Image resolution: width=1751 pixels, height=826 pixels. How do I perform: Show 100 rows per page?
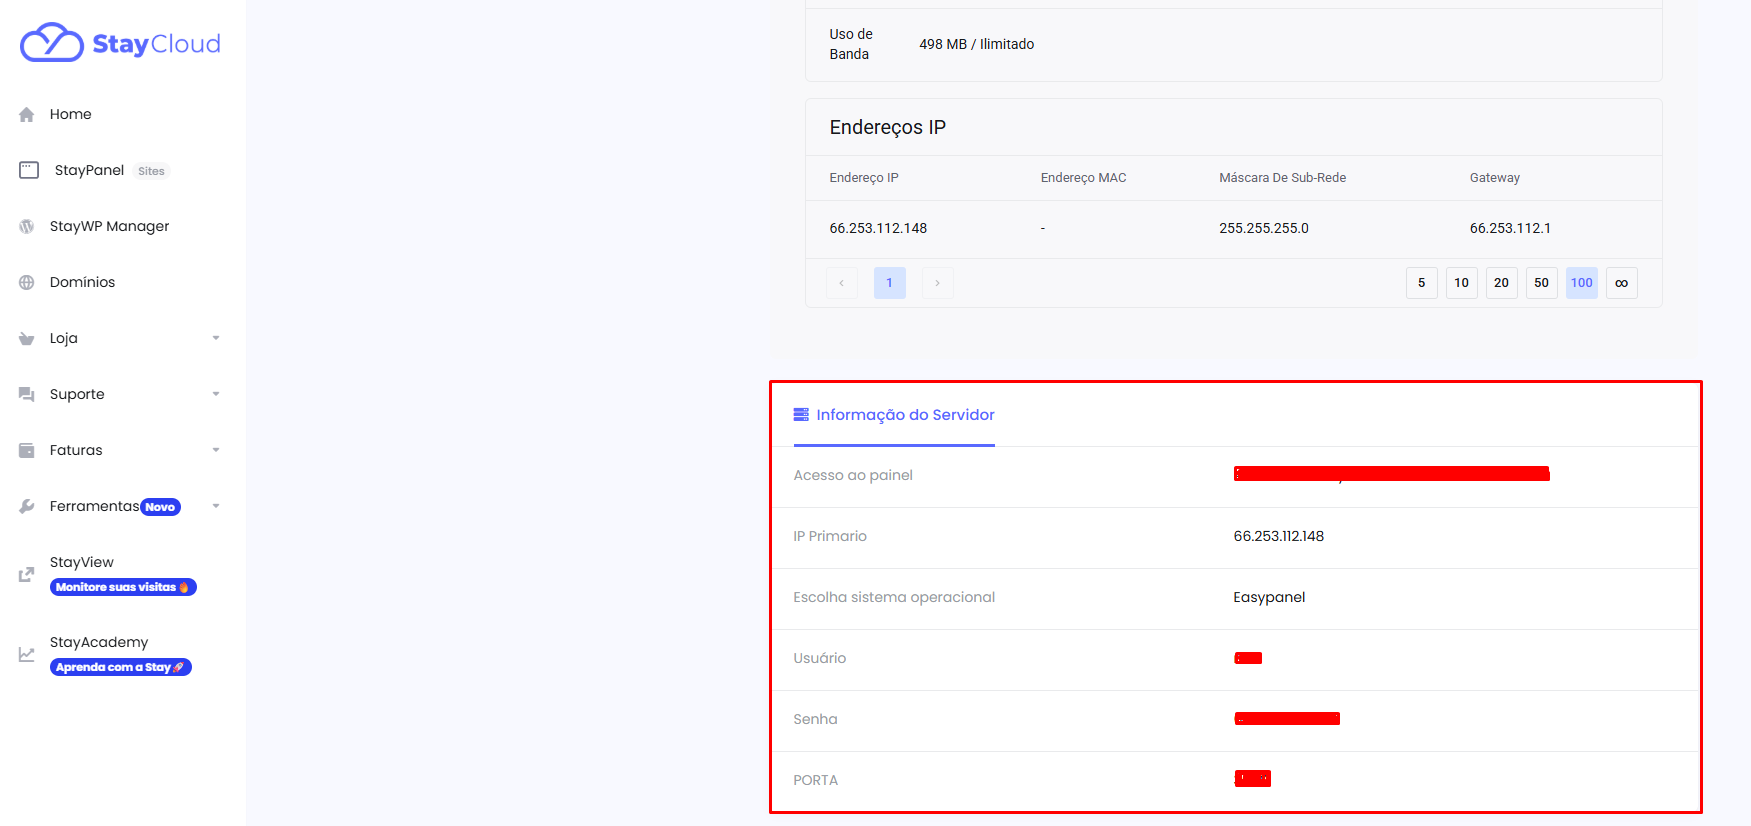[1582, 283]
